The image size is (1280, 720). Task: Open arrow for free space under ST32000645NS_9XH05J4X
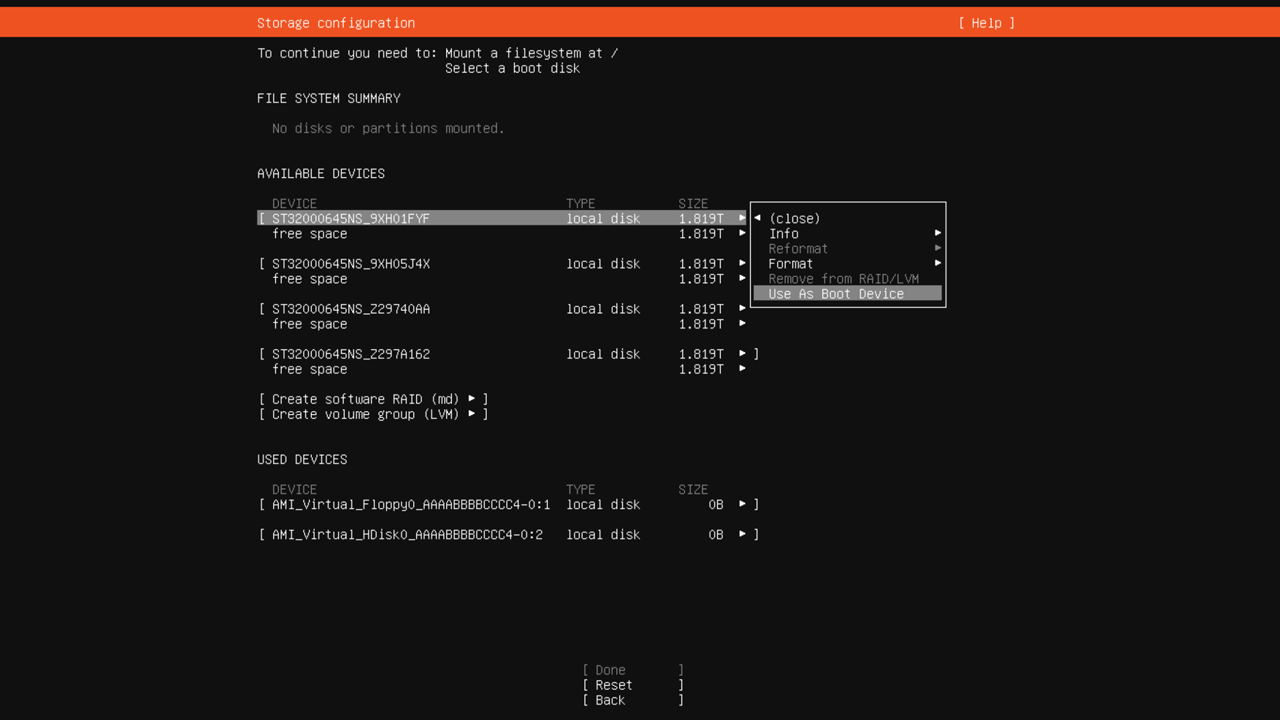tap(742, 279)
